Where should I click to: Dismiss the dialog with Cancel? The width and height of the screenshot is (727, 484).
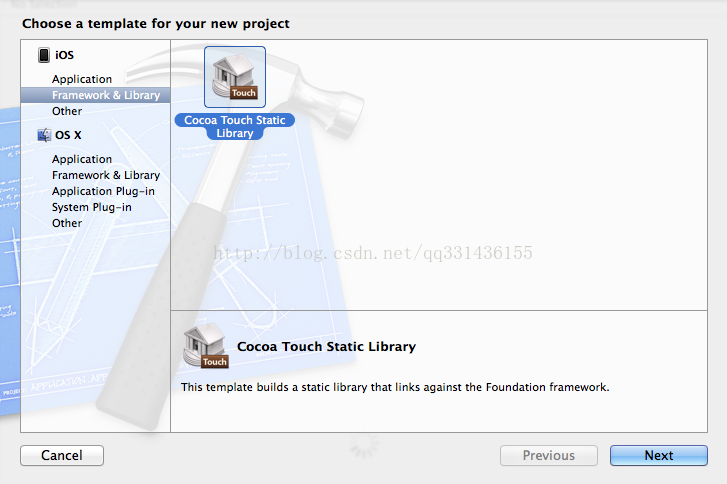pos(62,455)
